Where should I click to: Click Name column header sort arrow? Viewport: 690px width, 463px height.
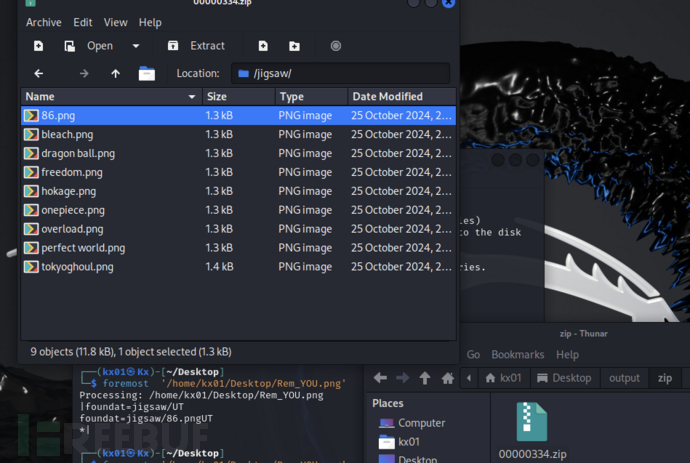tap(192, 97)
